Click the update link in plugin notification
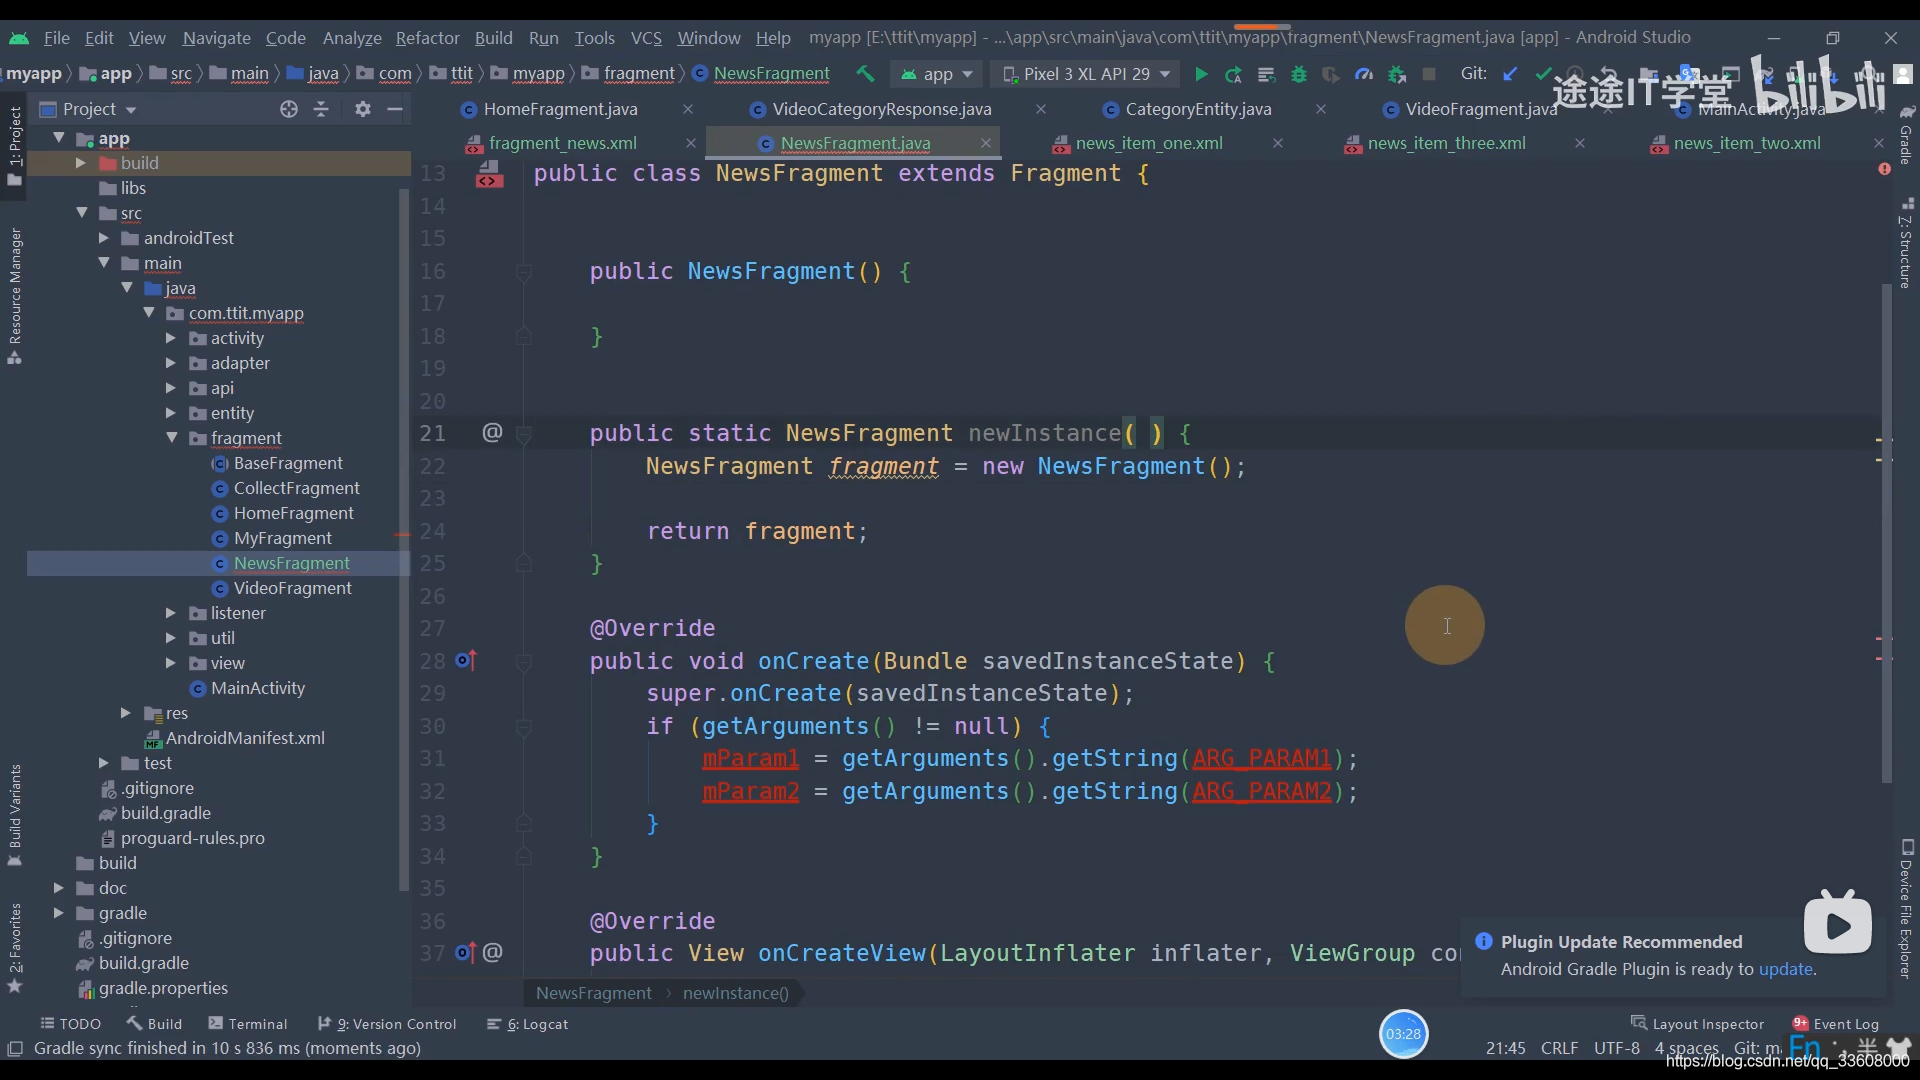1920x1080 pixels. (1786, 969)
